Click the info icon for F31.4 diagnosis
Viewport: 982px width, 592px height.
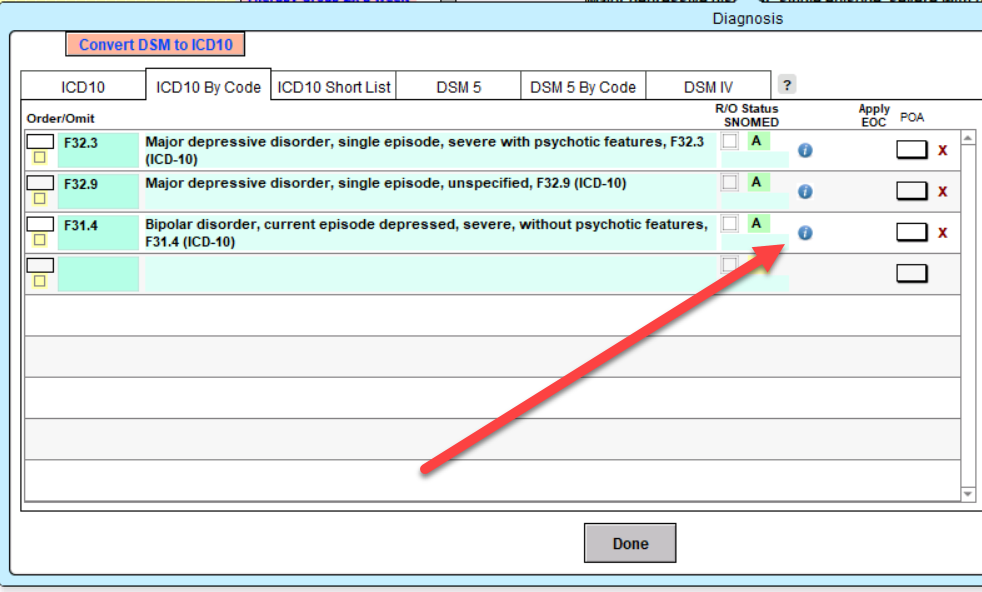click(x=805, y=233)
